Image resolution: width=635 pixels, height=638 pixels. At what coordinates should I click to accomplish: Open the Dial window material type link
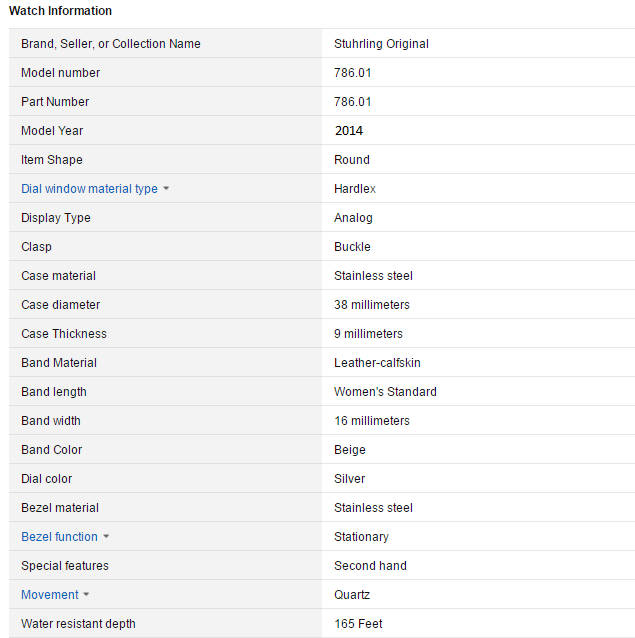[89, 189]
